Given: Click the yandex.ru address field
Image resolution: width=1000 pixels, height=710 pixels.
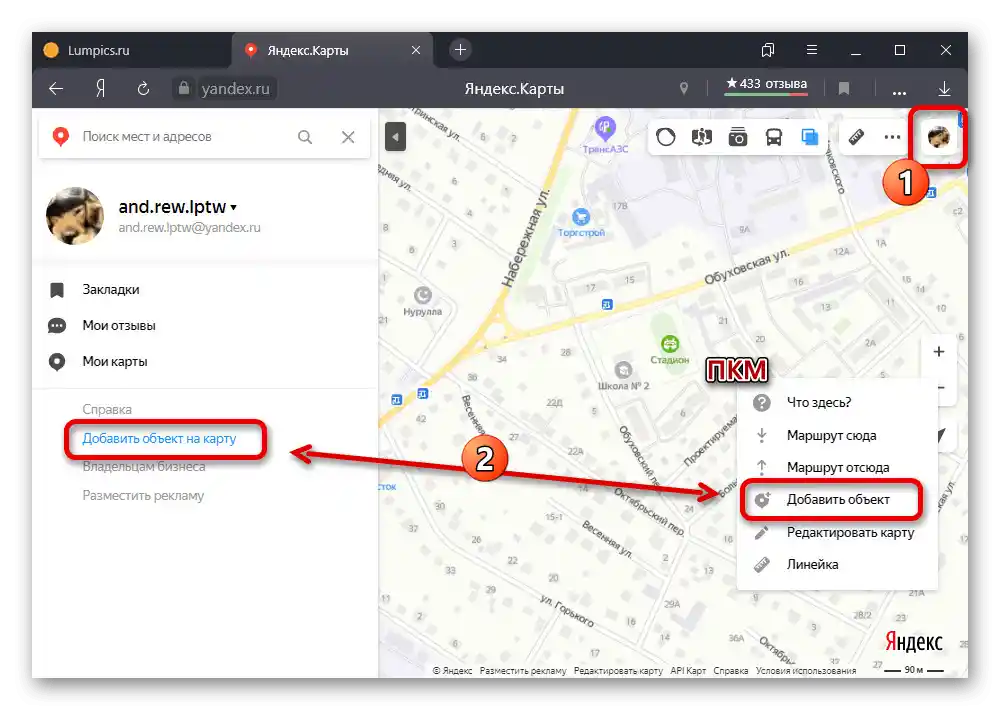Looking at the screenshot, I should click(235, 89).
